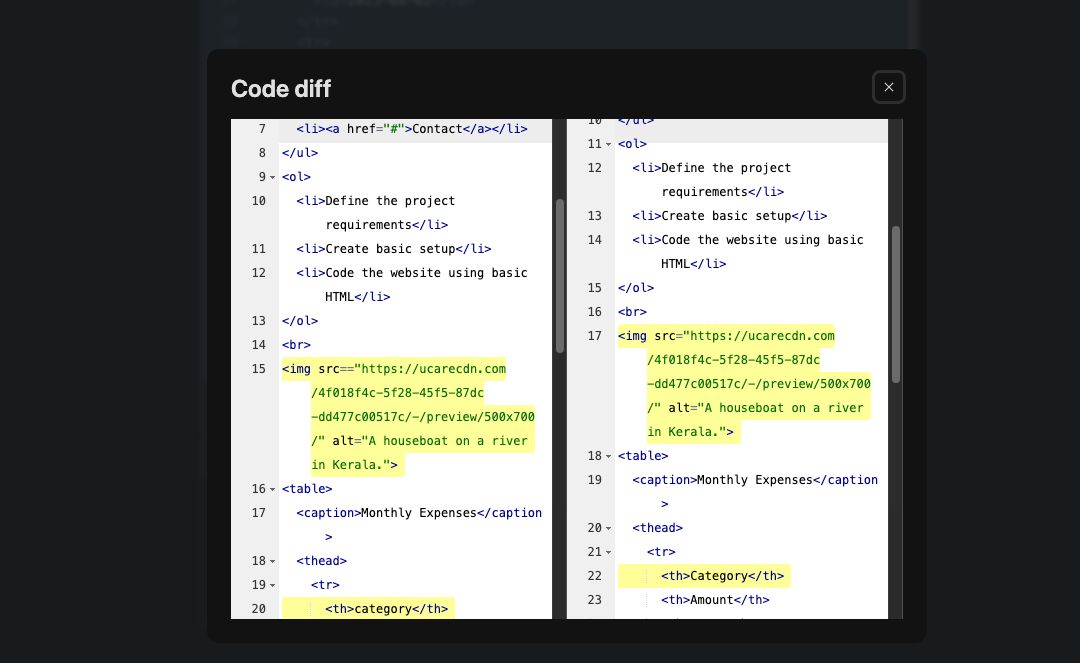
Task: Click left pane line number 20
Action: 258,609
